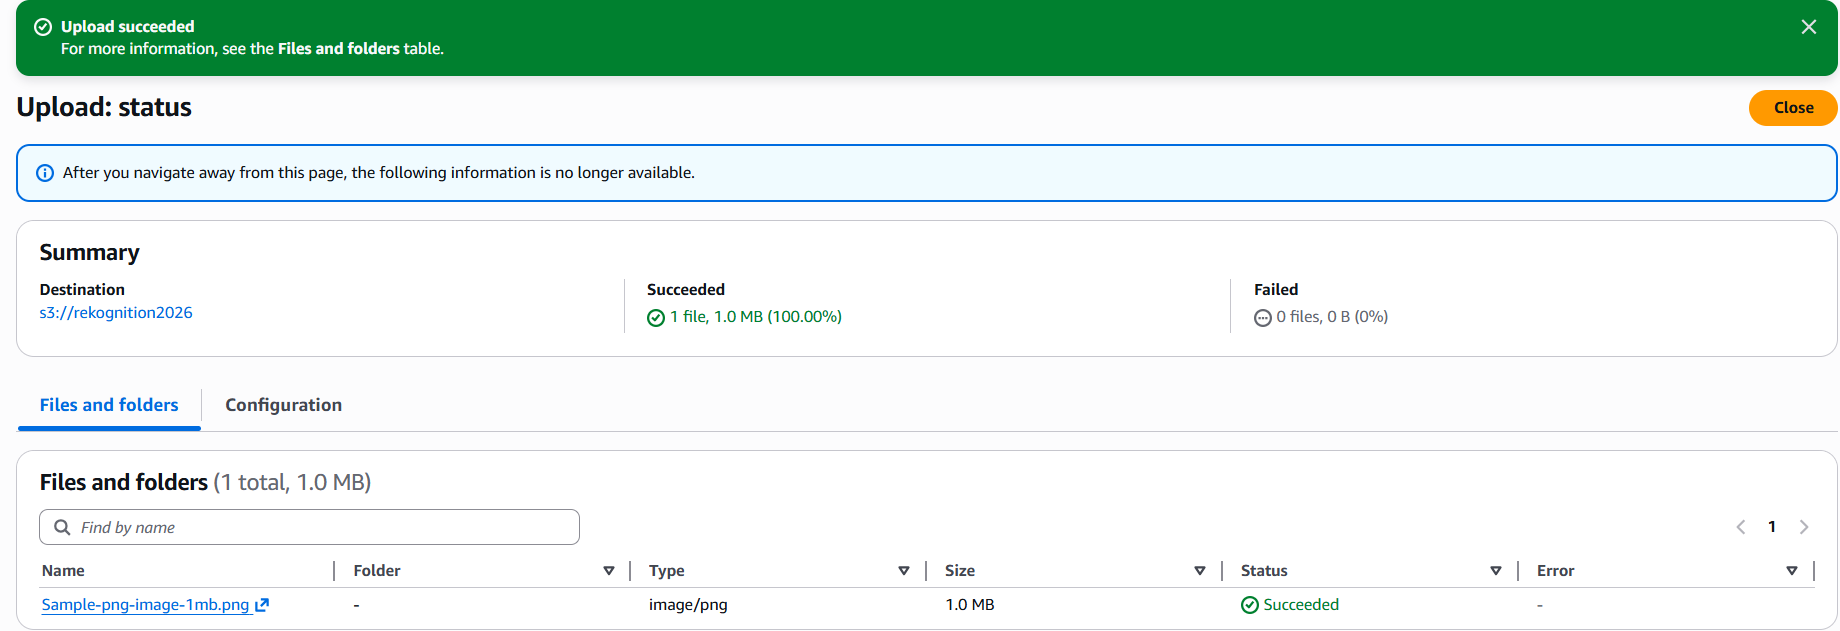The height and width of the screenshot is (631, 1840).
Task: Open the s3://rekognition2026 destination link
Action: 116,313
